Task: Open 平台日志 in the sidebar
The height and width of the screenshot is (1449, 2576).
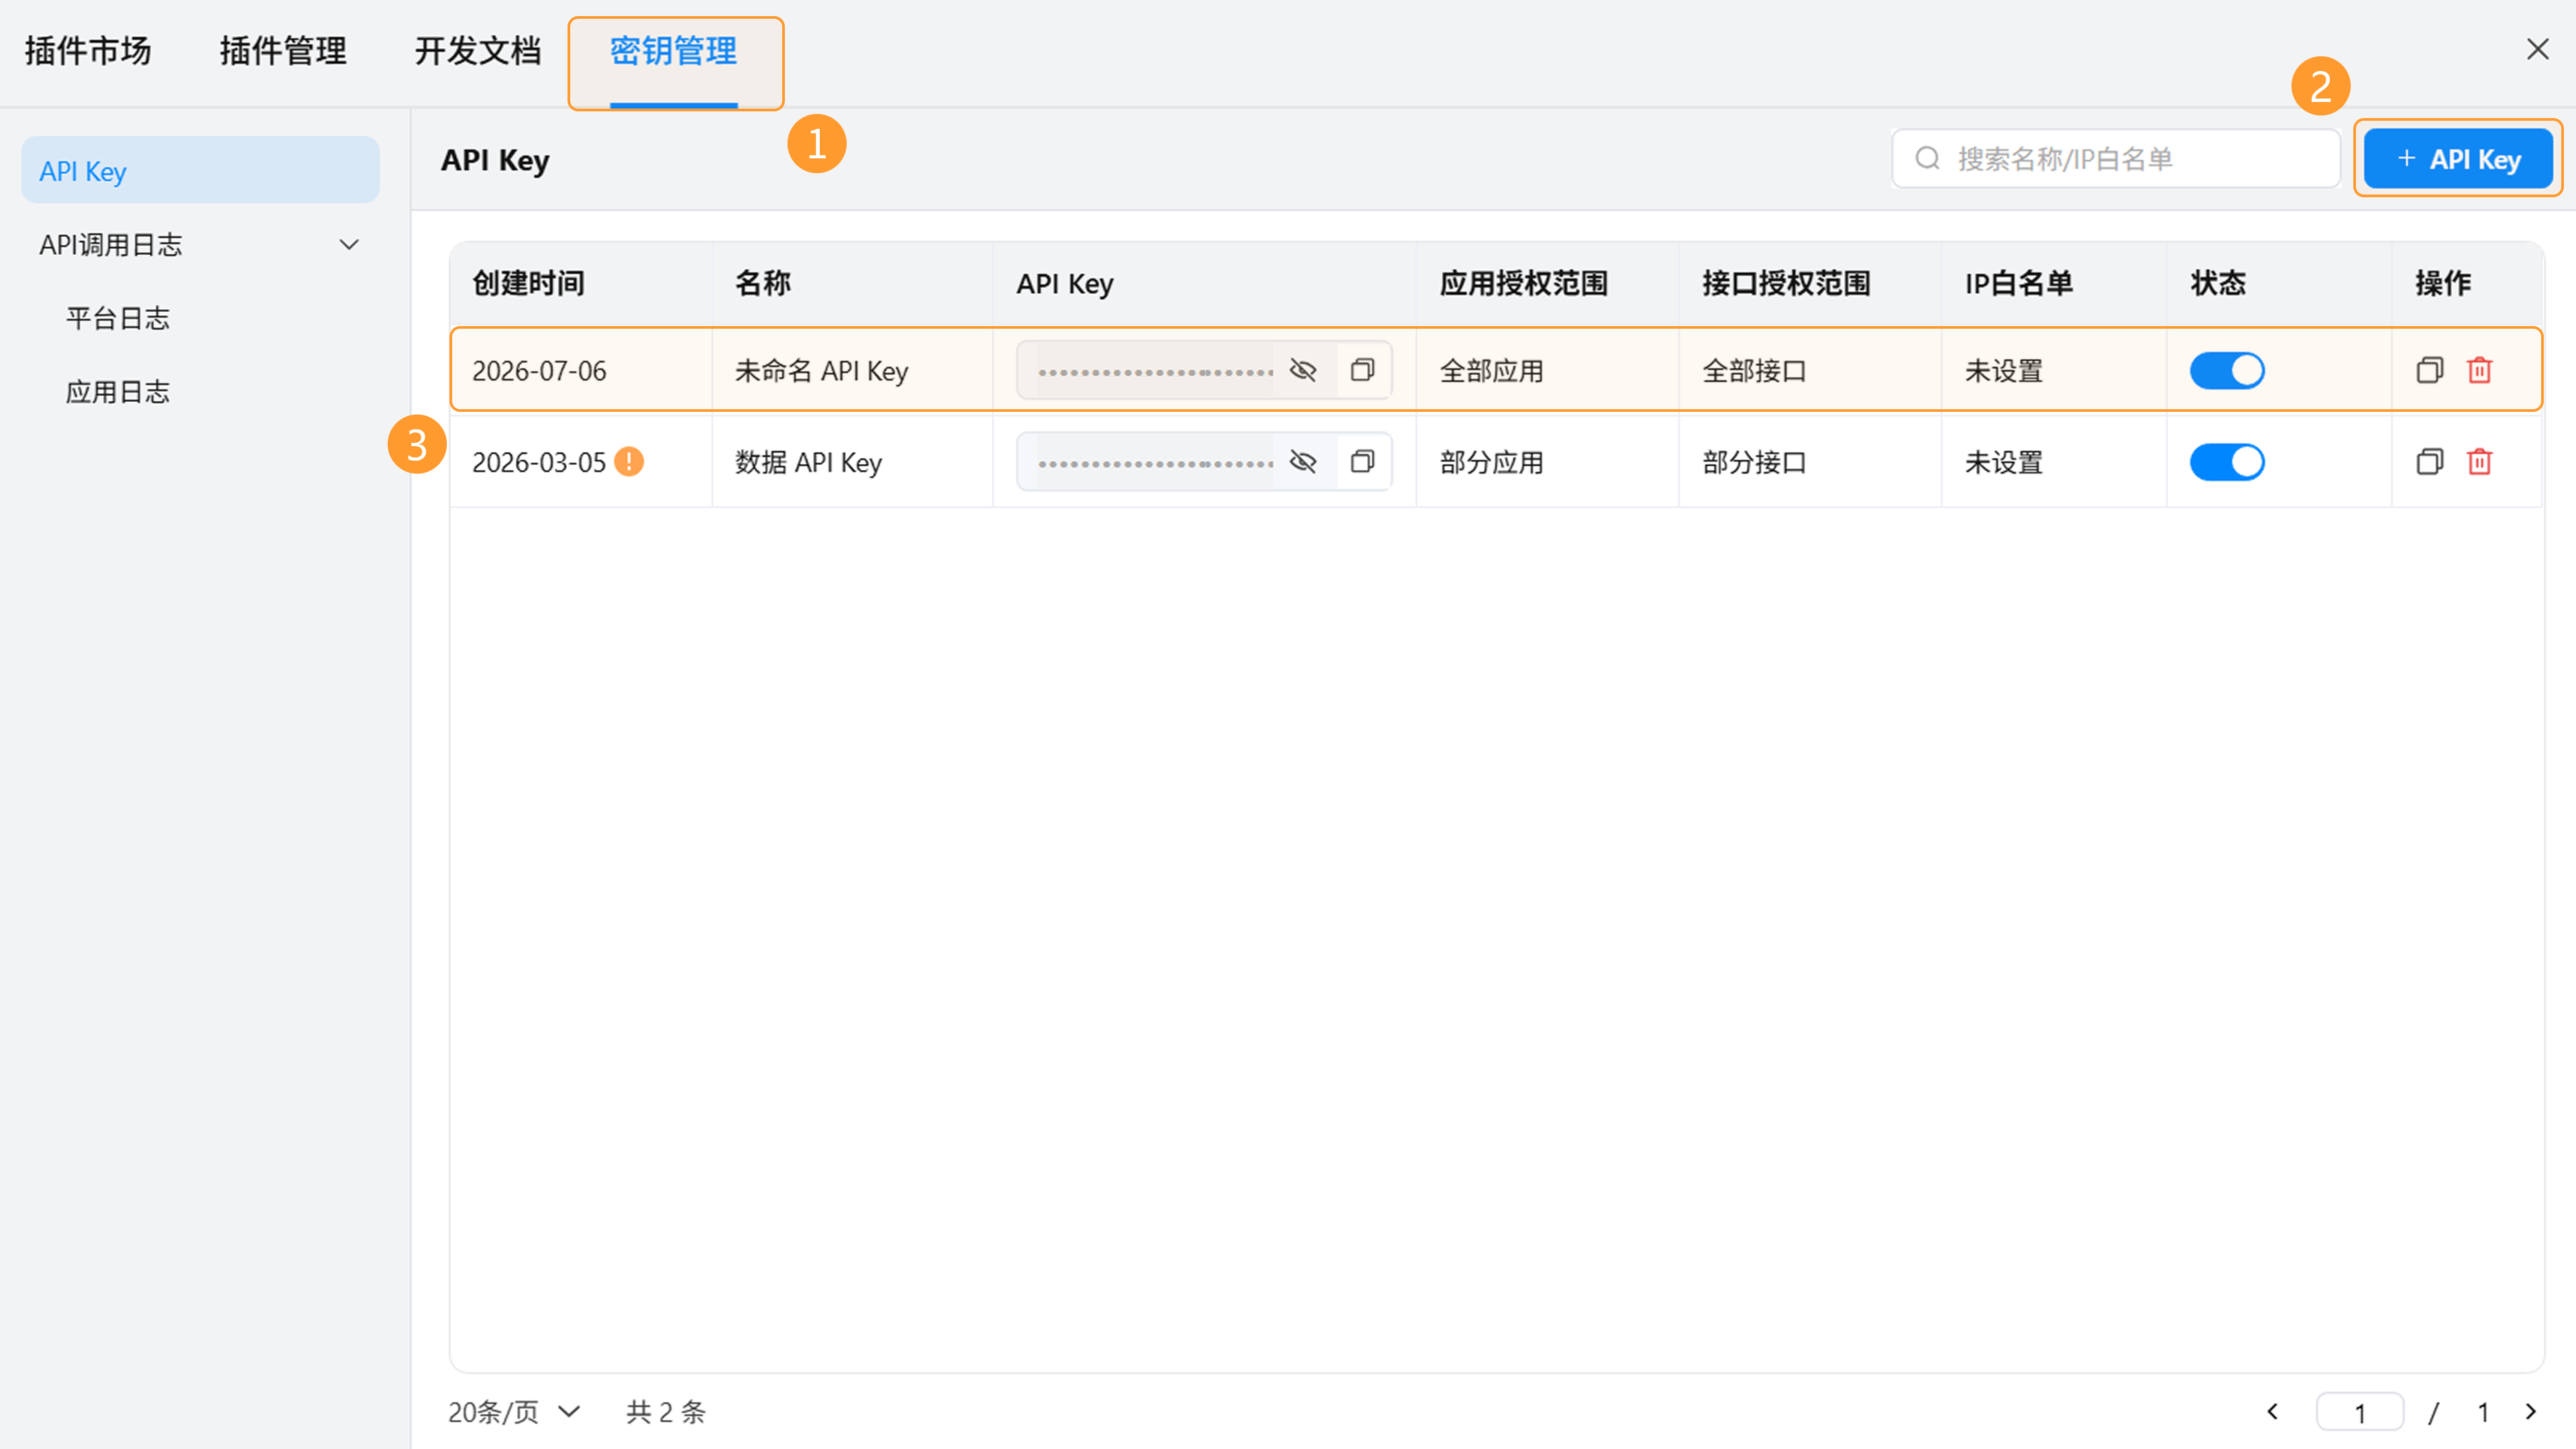Action: (x=117, y=318)
